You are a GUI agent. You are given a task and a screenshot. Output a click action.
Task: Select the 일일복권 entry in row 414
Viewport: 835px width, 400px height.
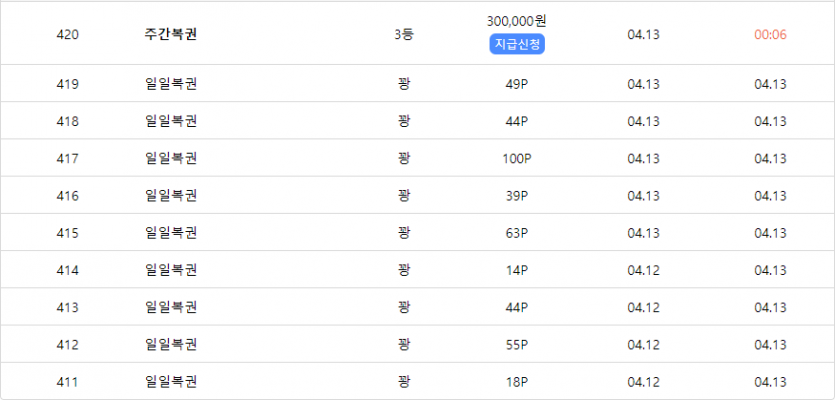pos(170,271)
